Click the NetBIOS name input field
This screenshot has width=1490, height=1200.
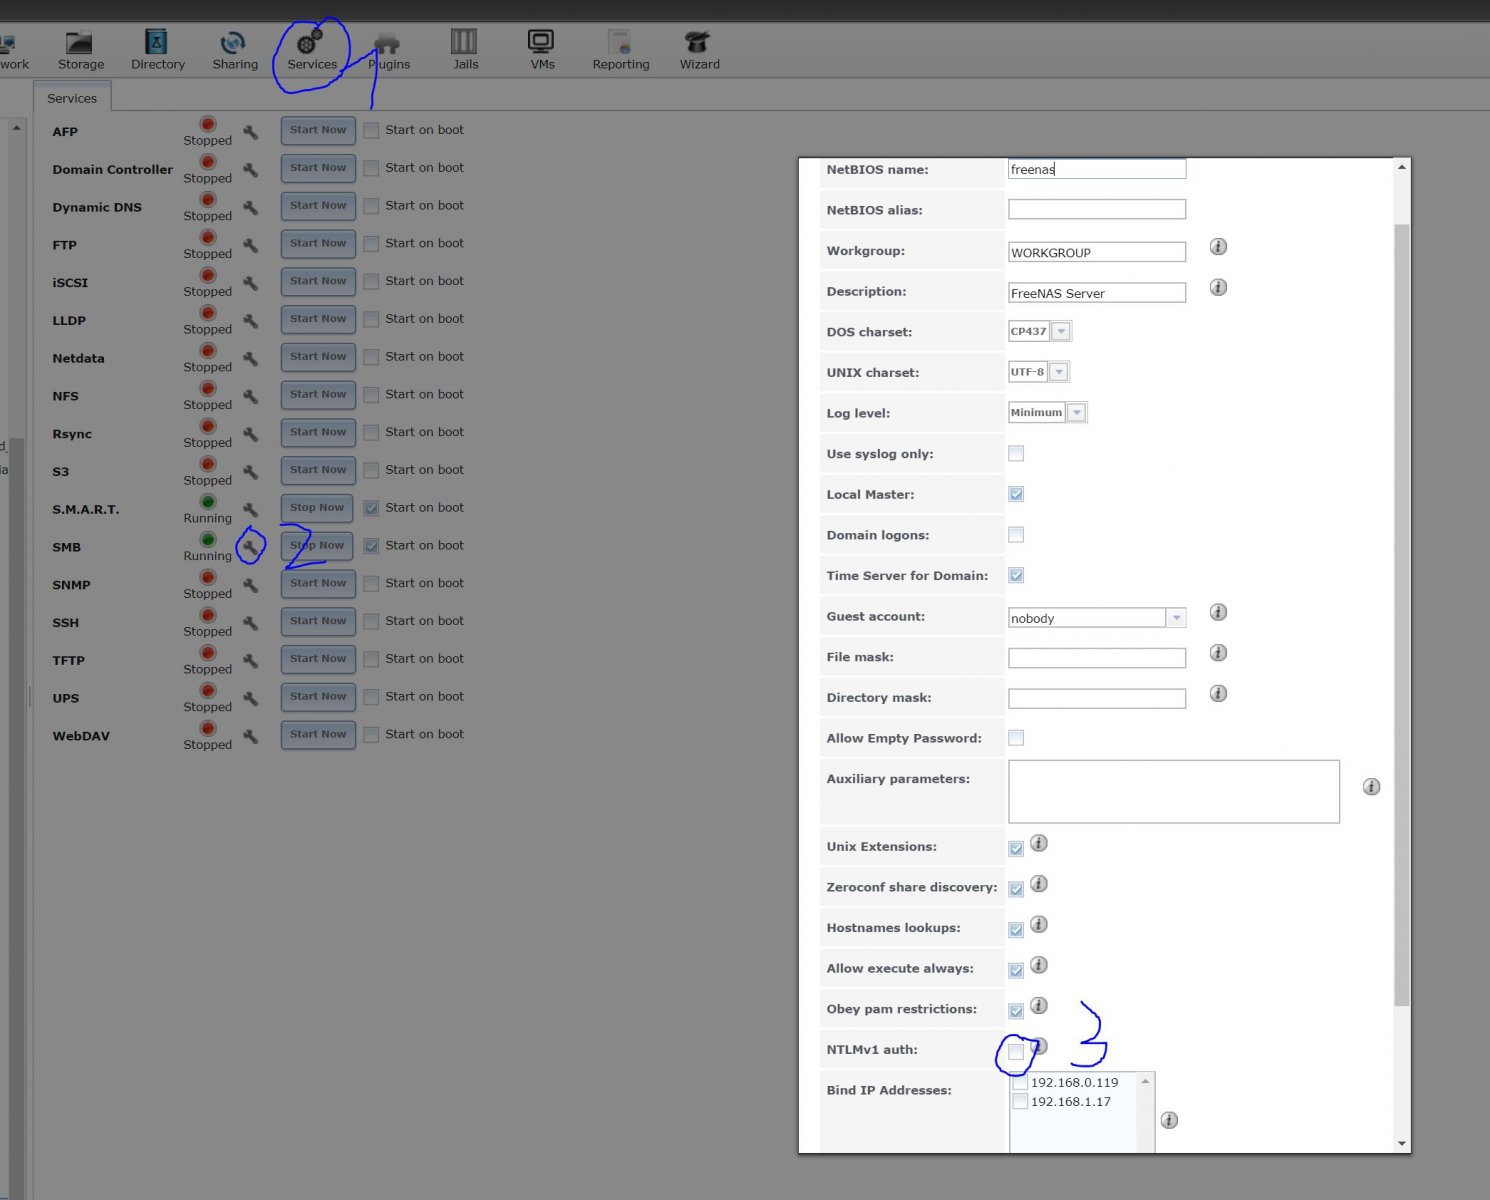tap(1097, 169)
